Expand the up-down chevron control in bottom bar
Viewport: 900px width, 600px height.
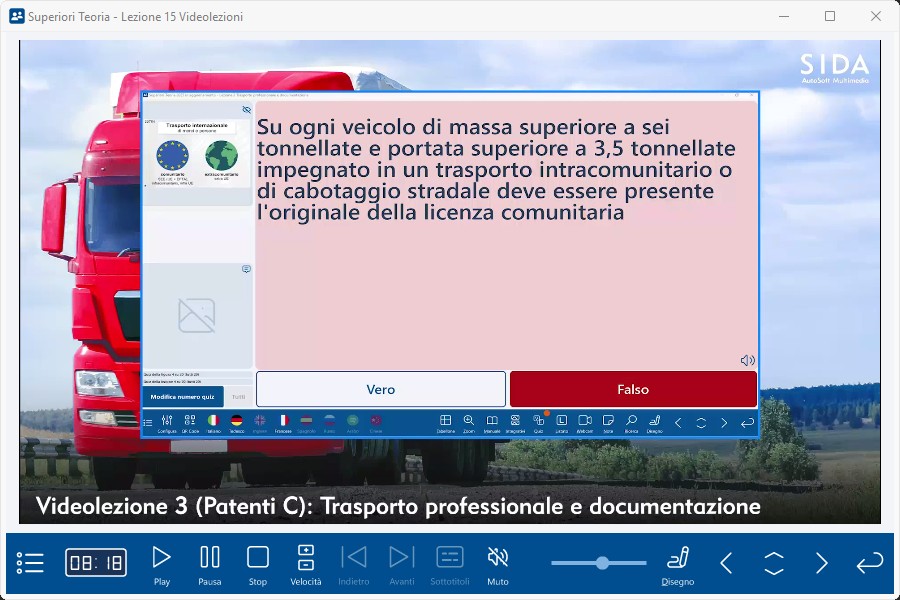(x=773, y=563)
